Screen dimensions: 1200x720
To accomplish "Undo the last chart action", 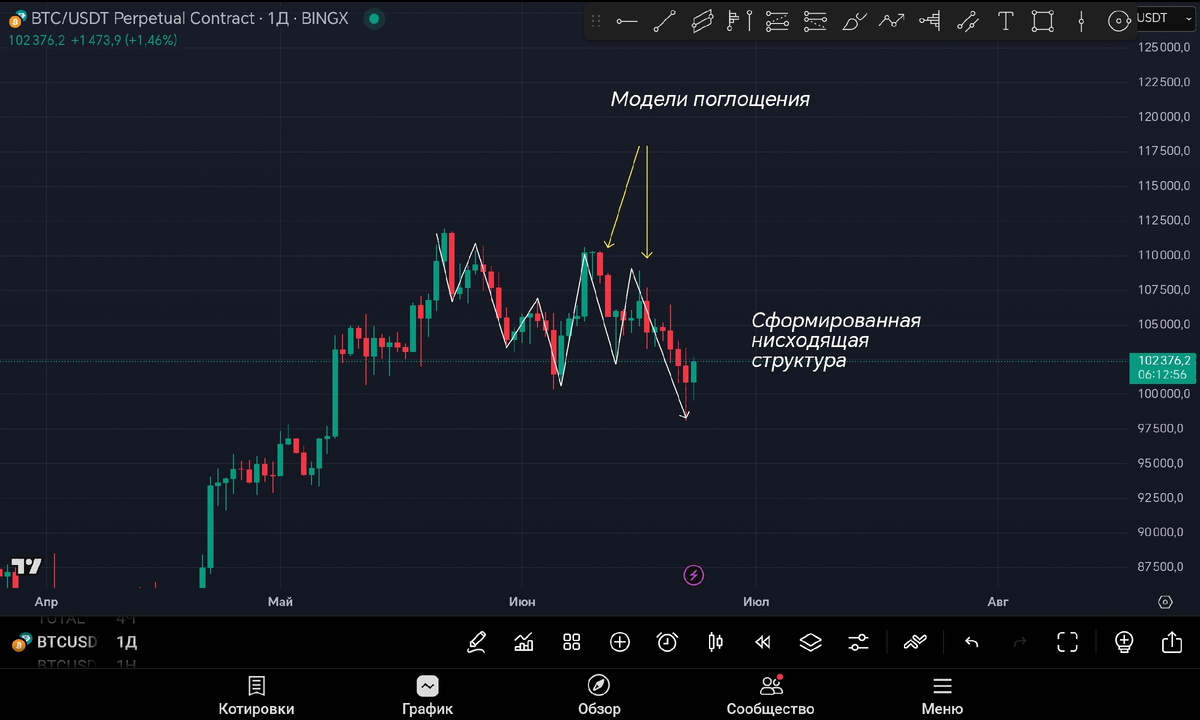I will tap(971, 642).
